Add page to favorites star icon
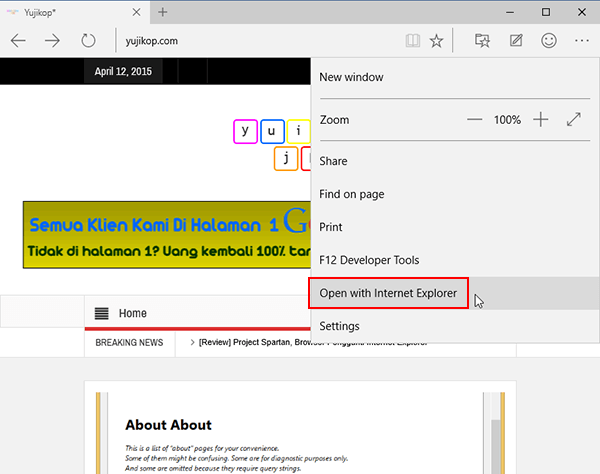The image size is (600, 474). click(436, 40)
